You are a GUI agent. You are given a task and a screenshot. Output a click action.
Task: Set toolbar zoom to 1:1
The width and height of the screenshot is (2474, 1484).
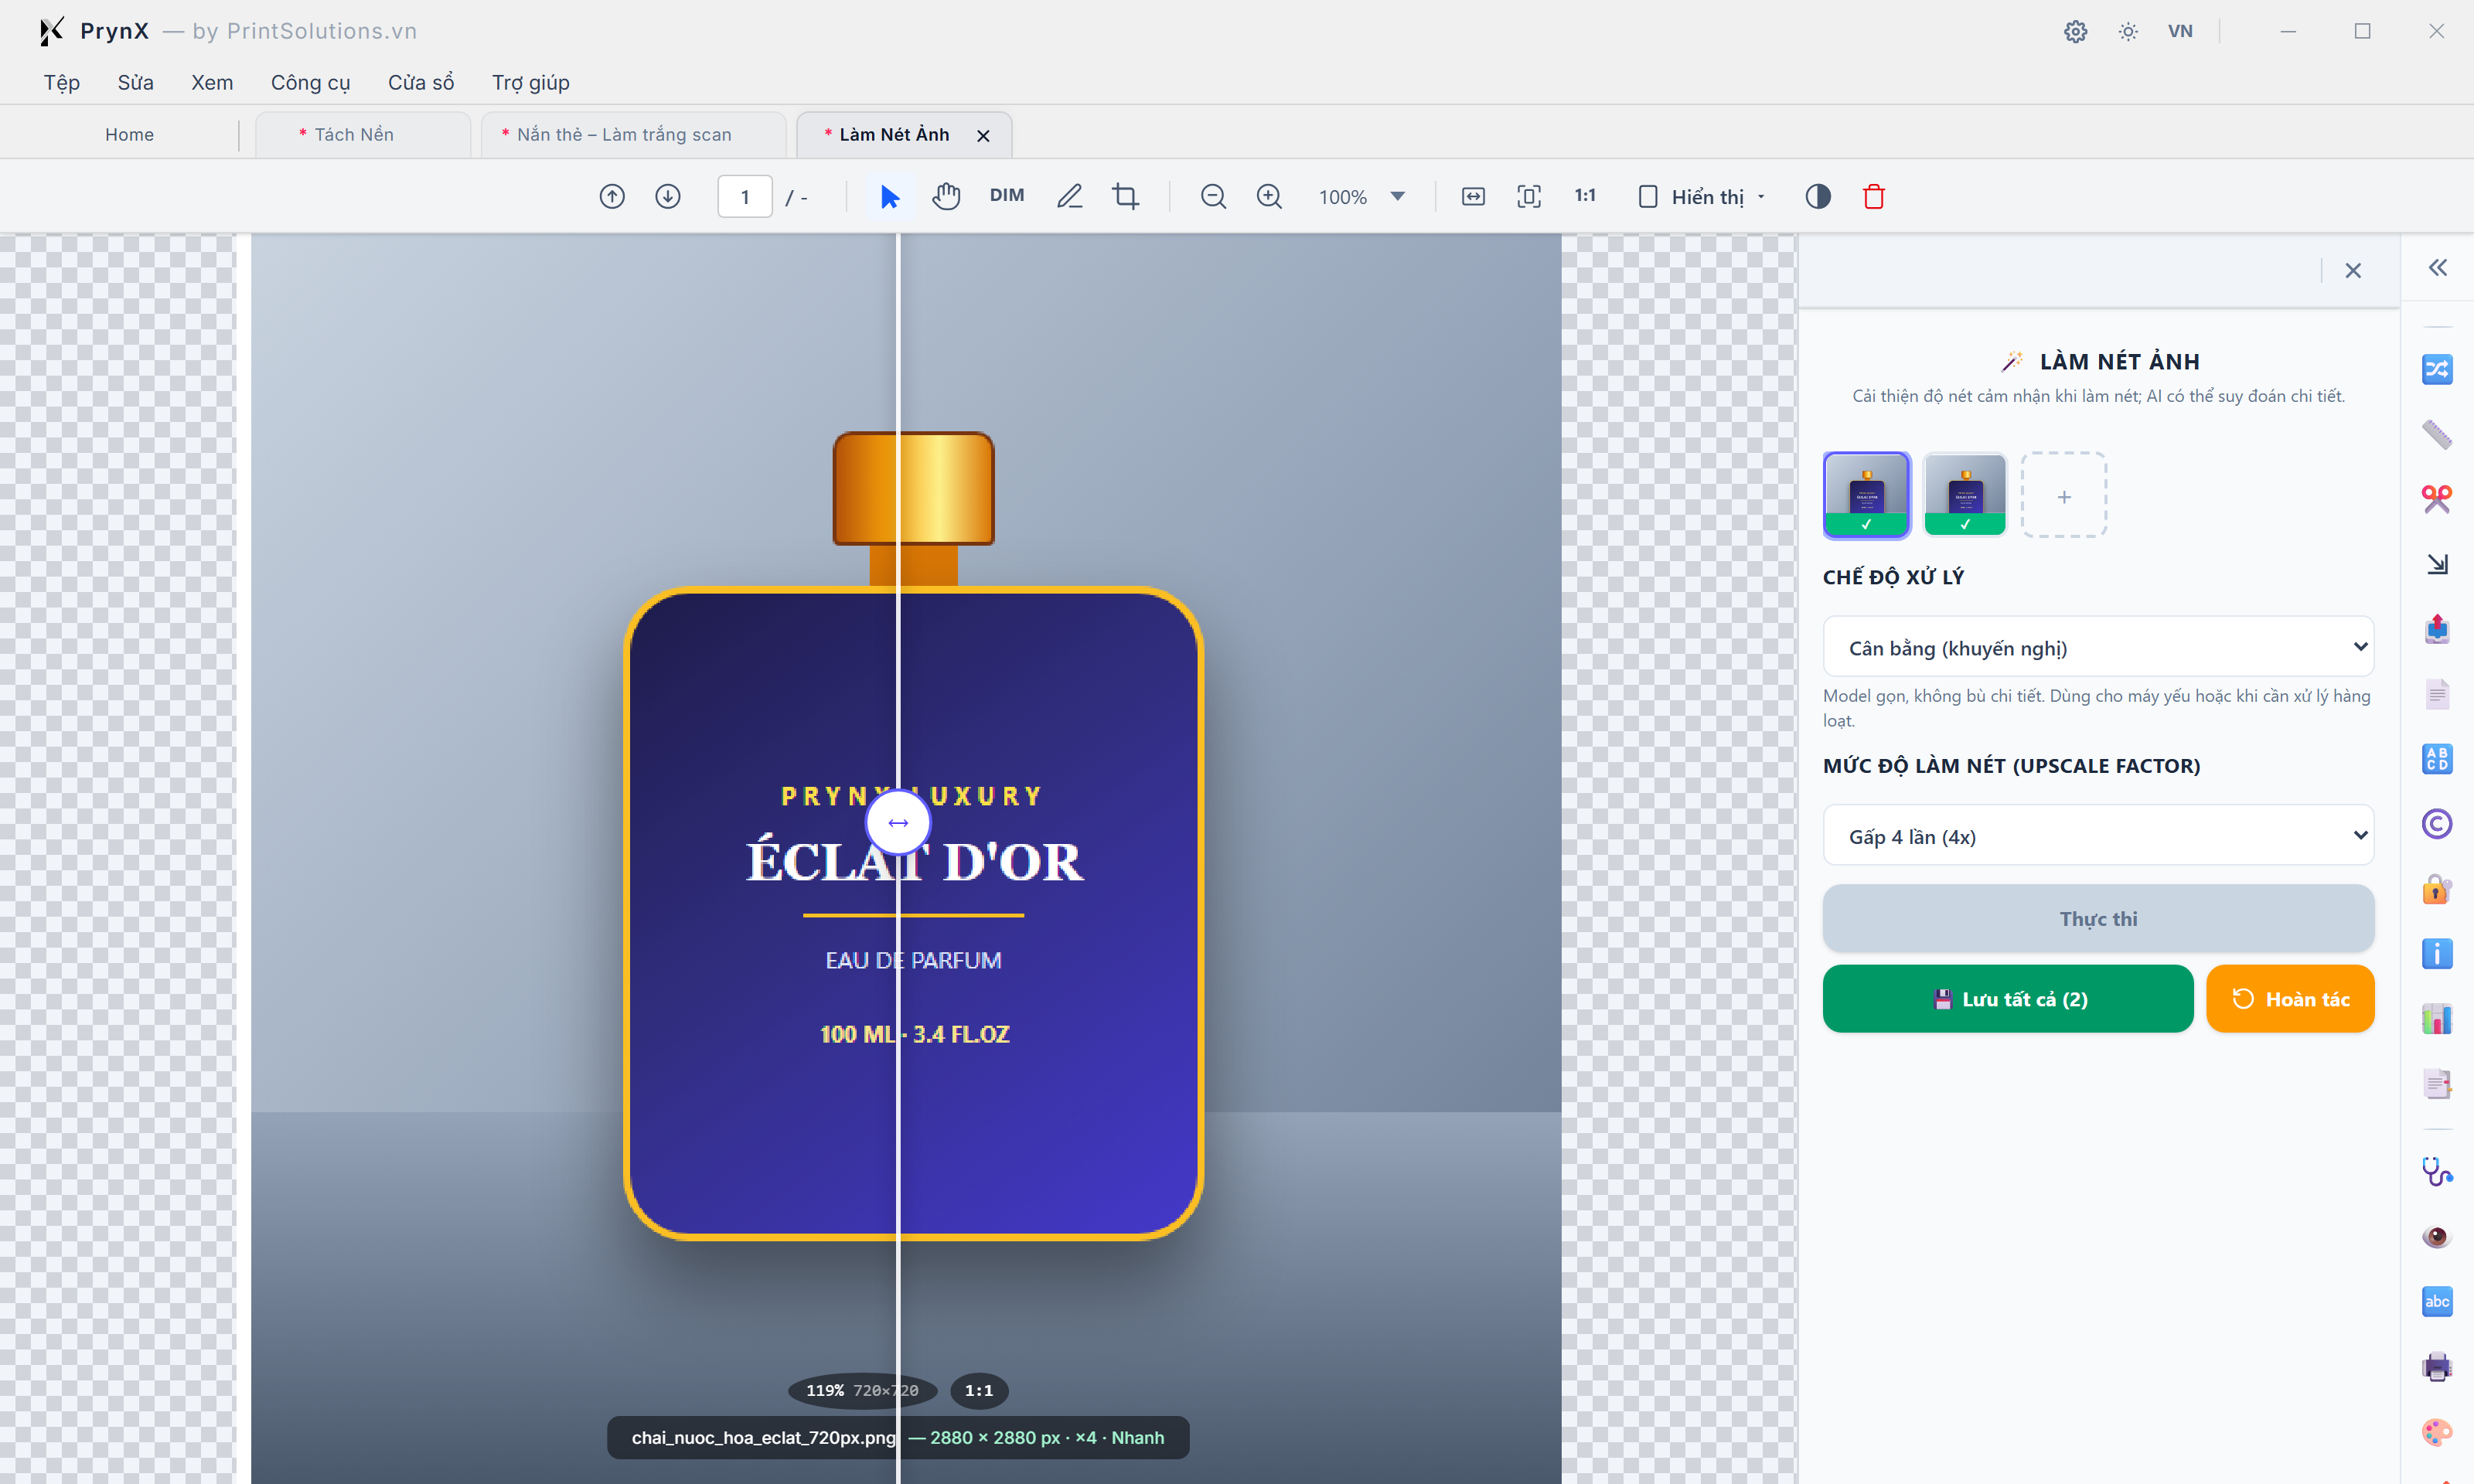point(1585,196)
